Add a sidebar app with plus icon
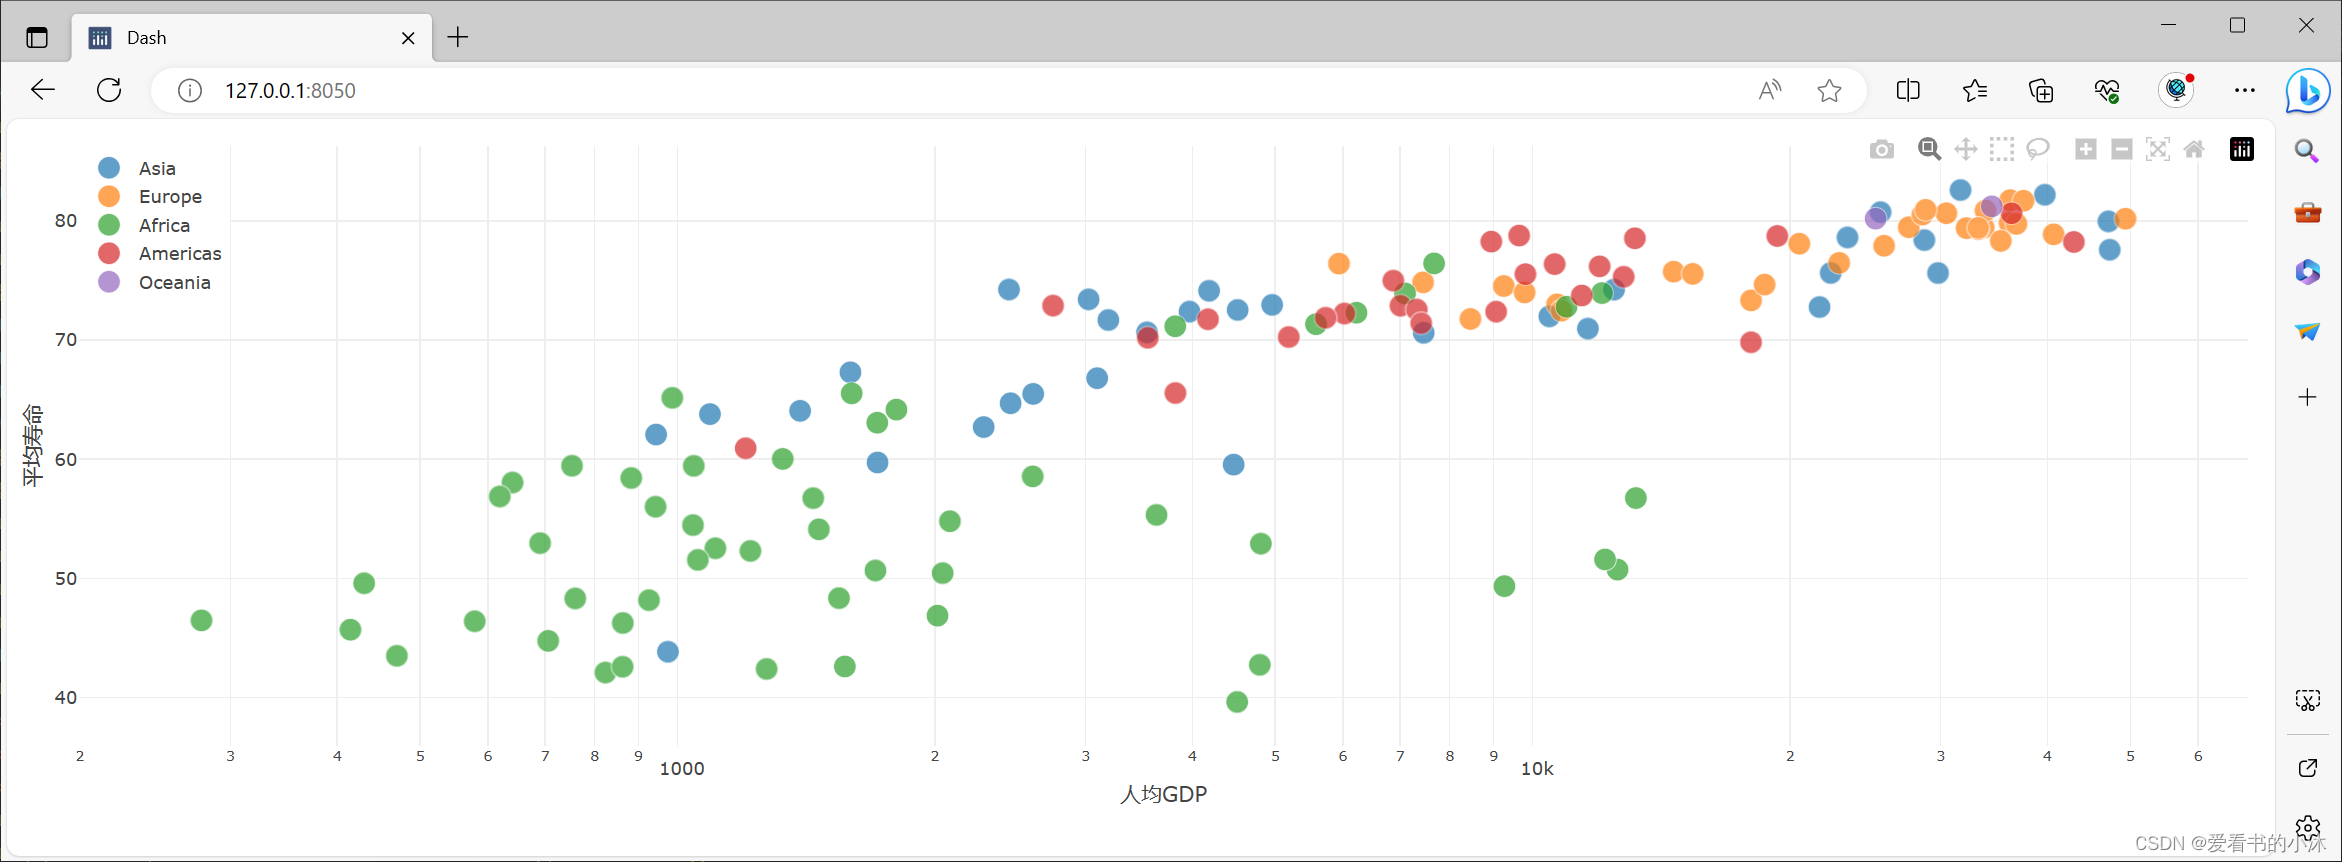This screenshot has width=2342, height=862. (2307, 397)
